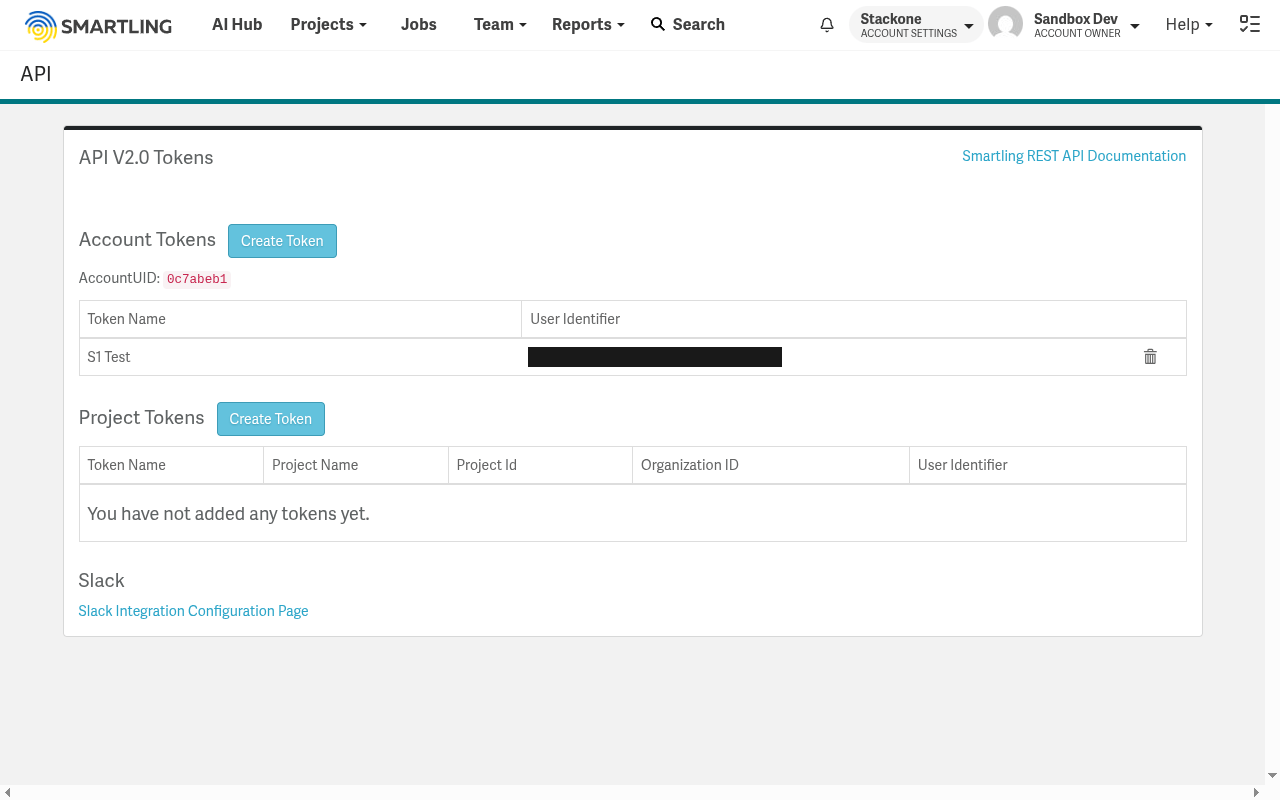Click the Smartling logo
The height and width of the screenshot is (800, 1280).
[98, 26]
